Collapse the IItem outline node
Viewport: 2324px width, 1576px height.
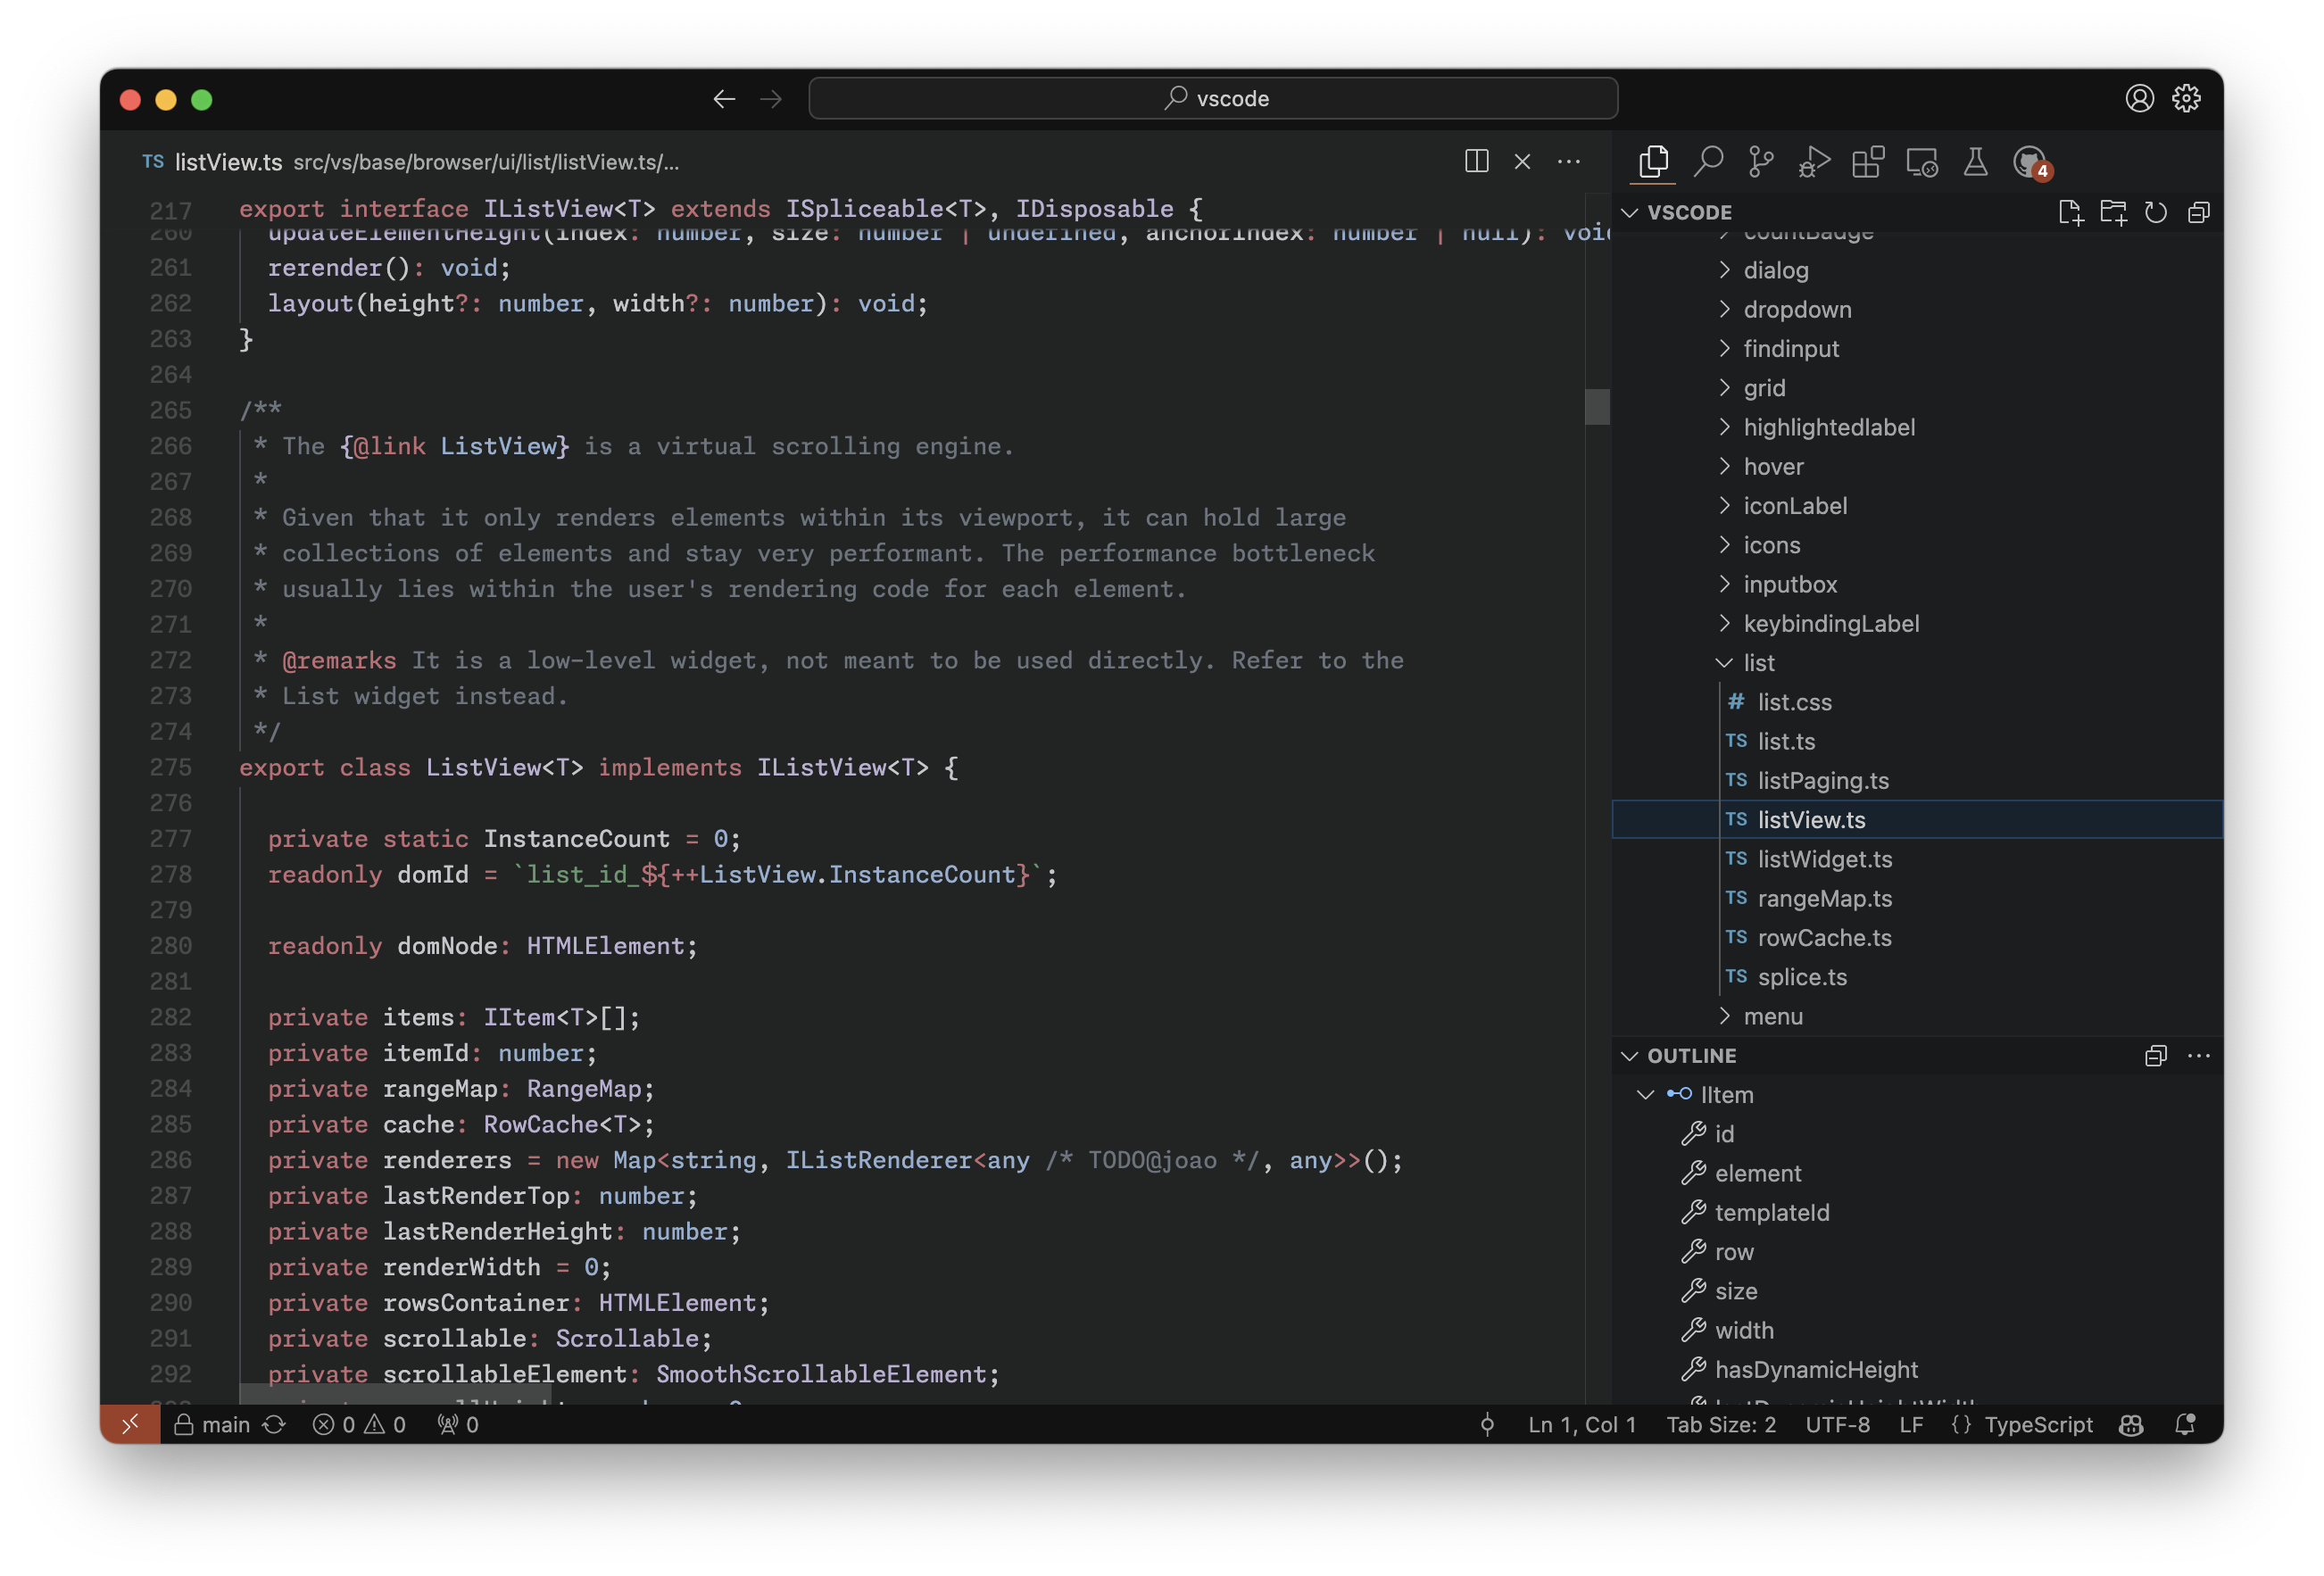[1645, 1095]
